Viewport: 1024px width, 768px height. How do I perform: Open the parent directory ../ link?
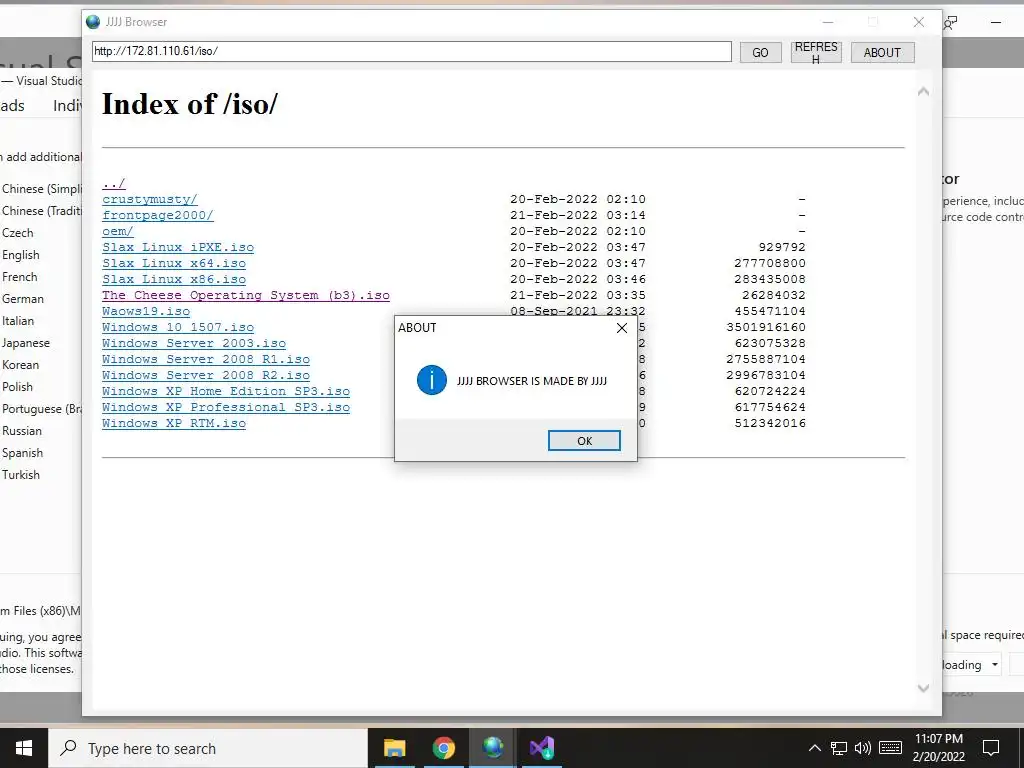(114, 184)
